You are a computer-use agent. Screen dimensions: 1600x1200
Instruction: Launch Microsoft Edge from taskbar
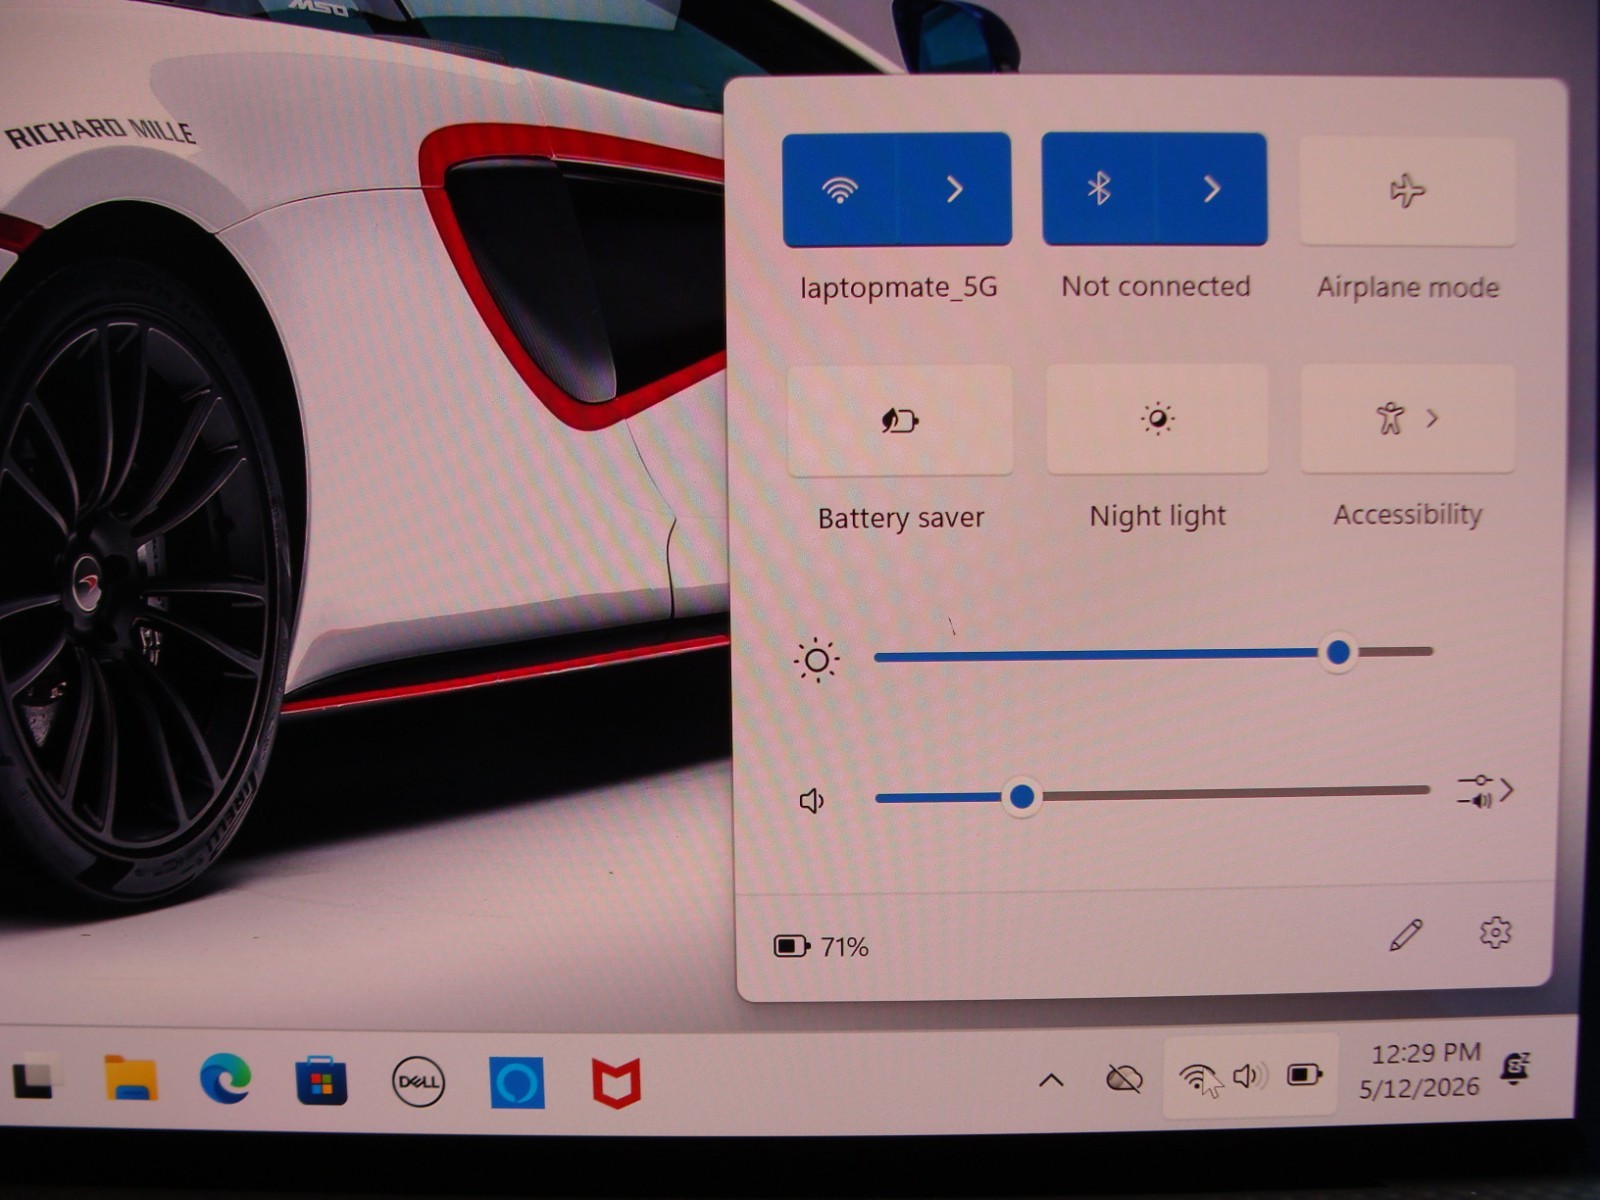click(225, 1080)
